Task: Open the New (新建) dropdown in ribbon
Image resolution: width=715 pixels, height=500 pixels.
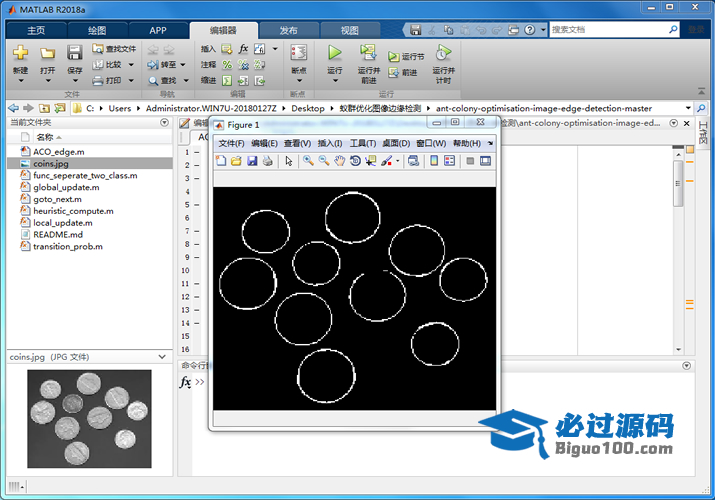Action: 20,71
